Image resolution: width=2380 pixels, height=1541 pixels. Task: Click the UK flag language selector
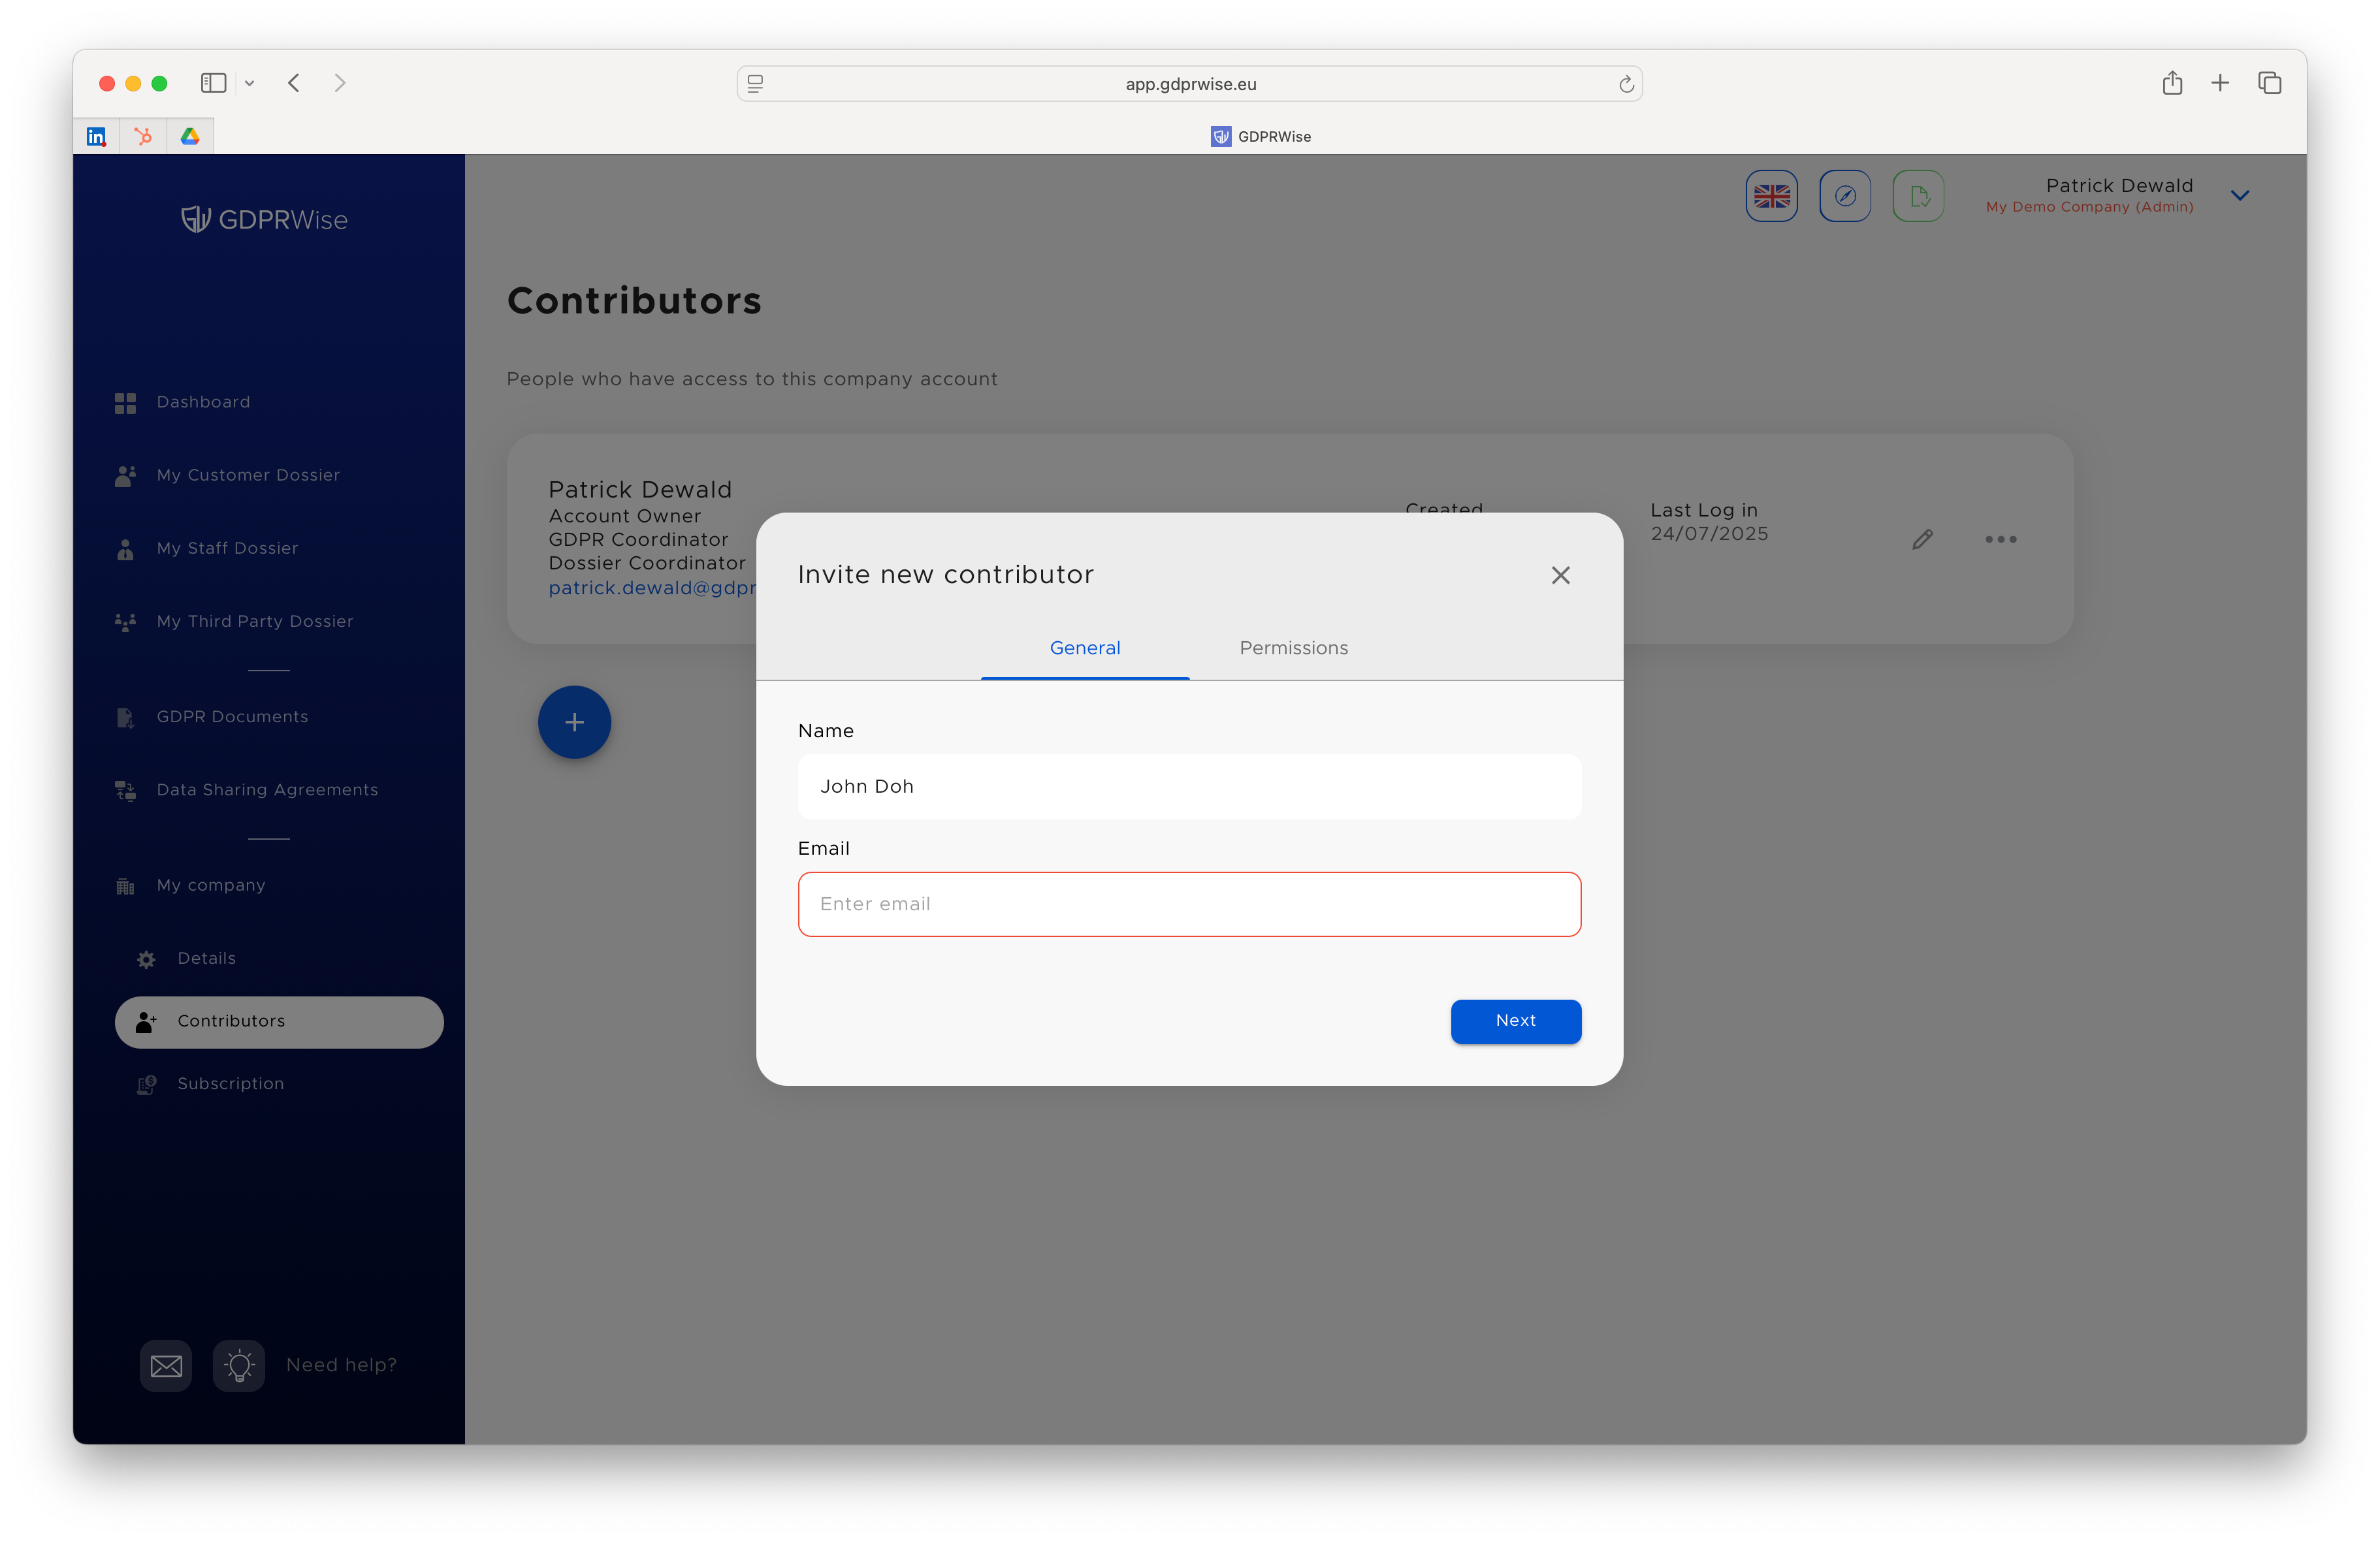click(x=1771, y=195)
